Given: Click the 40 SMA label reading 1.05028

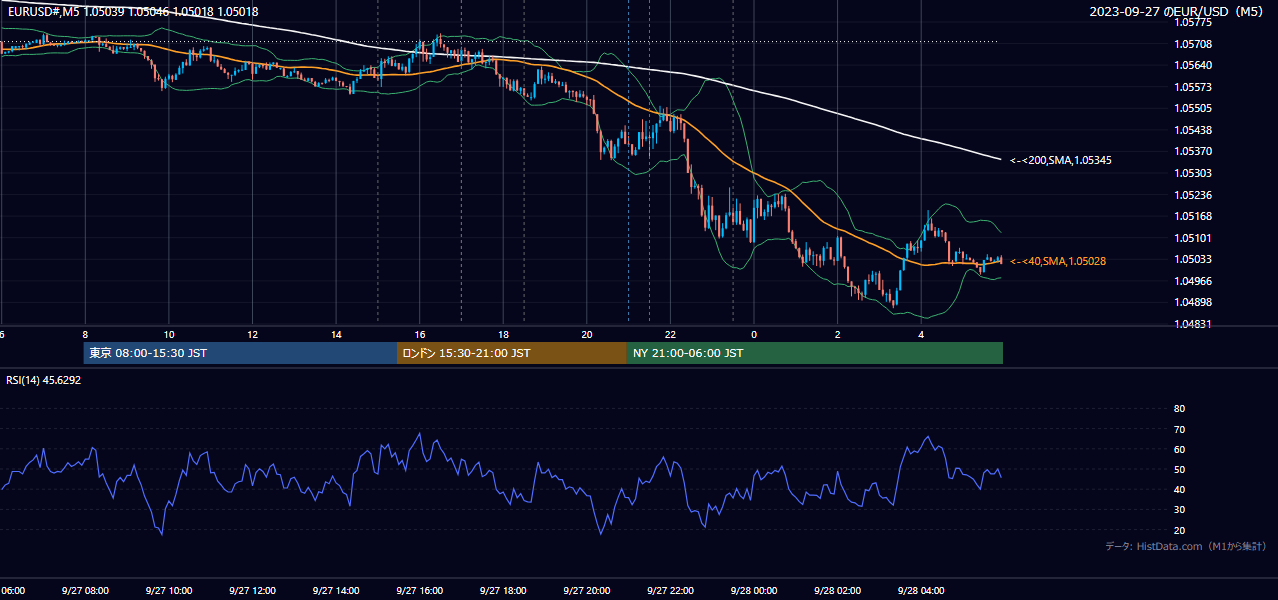Looking at the screenshot, I should pyautogui.click(x=1058, y=261).
